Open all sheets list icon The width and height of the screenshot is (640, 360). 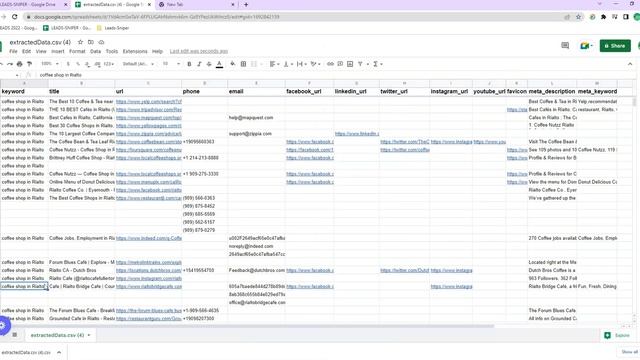[x=15, y=335]
